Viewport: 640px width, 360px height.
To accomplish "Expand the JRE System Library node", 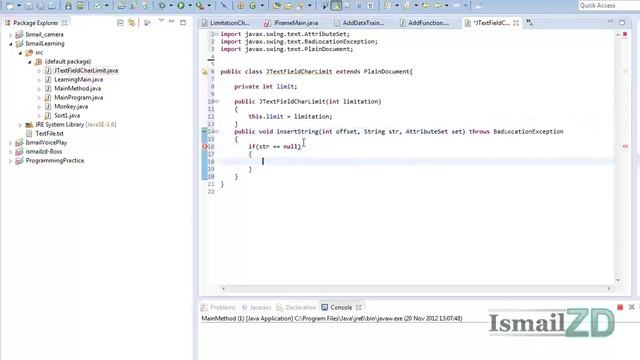I will point(20,124).
